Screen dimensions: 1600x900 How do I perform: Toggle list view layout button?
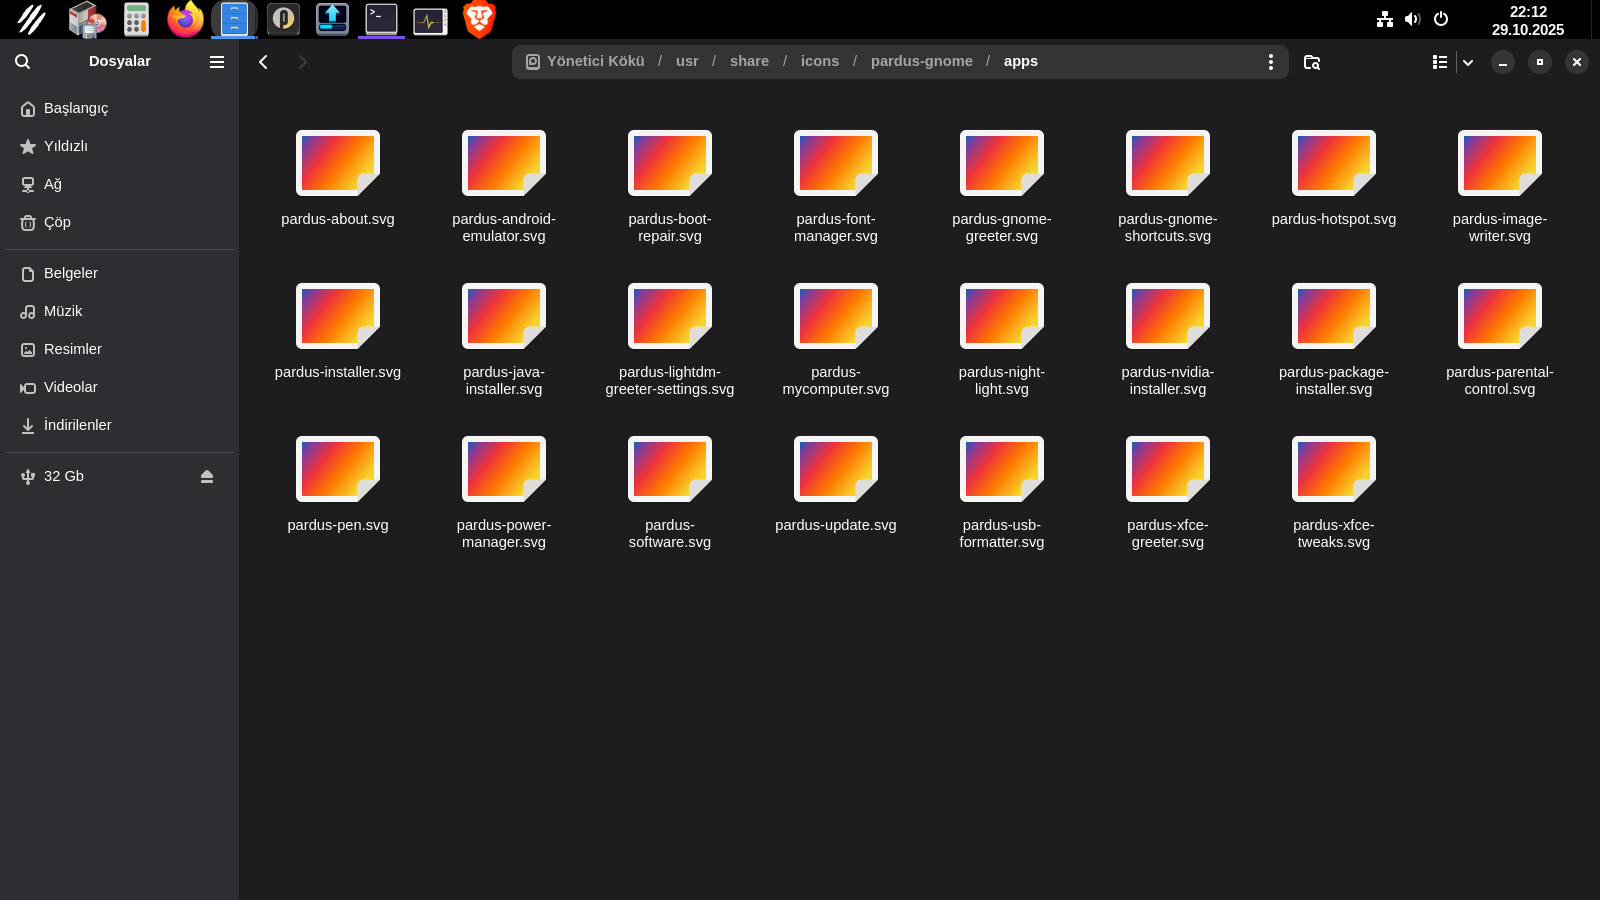[x=1439, y=62]
